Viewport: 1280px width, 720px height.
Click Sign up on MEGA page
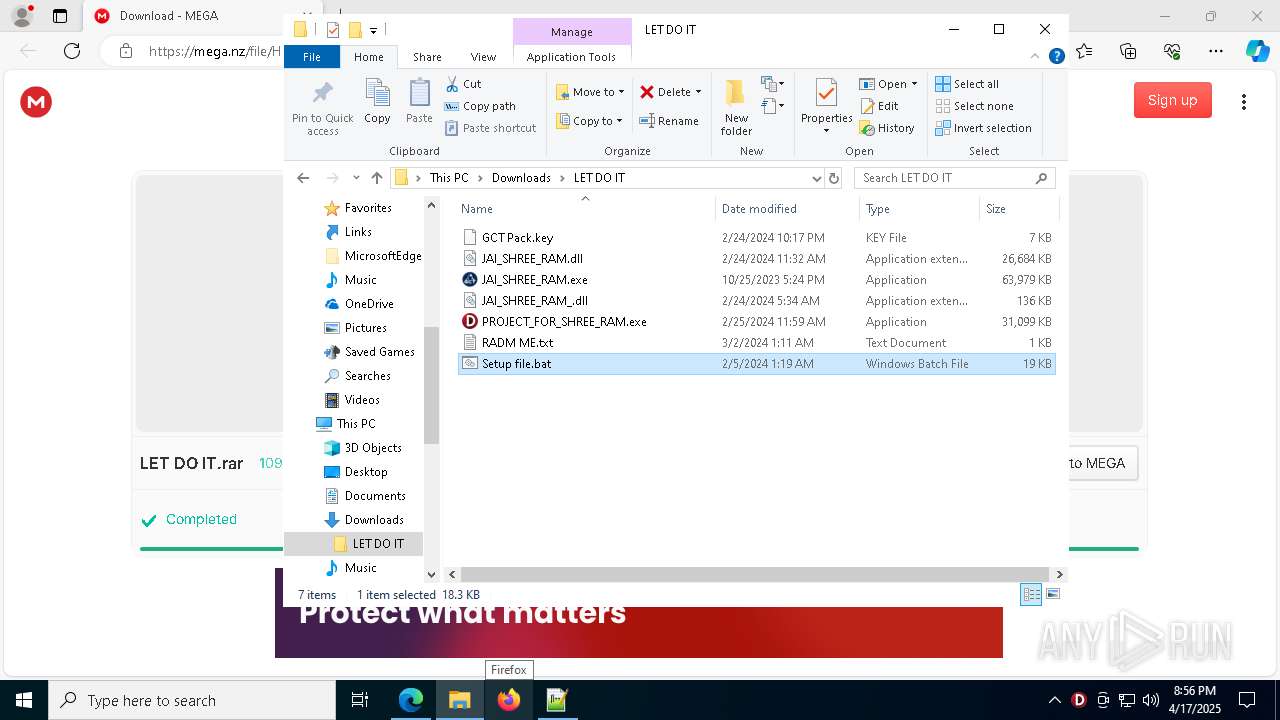[1172, 100]
